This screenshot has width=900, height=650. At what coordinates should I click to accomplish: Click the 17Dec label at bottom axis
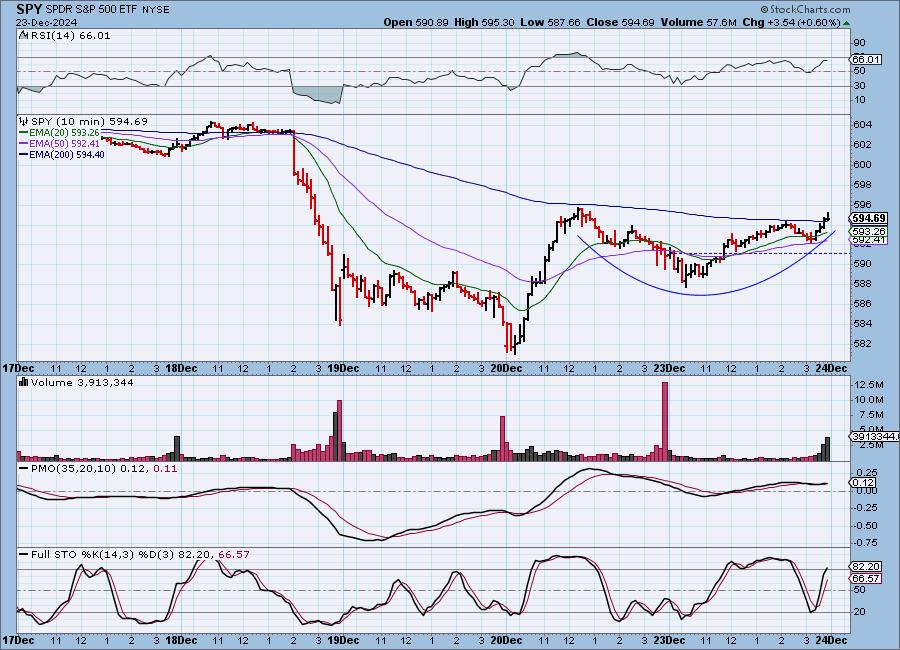[x=18, y=640]
